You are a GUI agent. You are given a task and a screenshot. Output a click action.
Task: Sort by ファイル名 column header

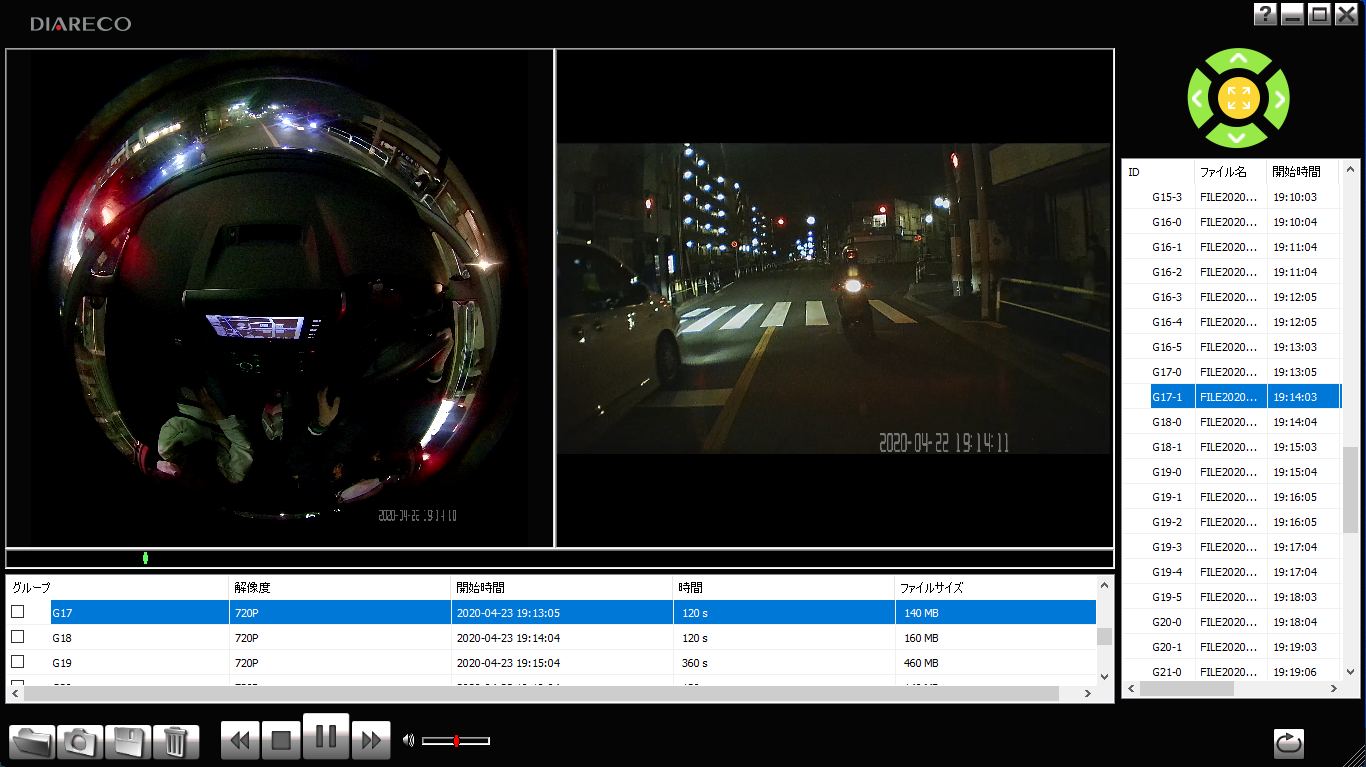(x=1231, y=172)
